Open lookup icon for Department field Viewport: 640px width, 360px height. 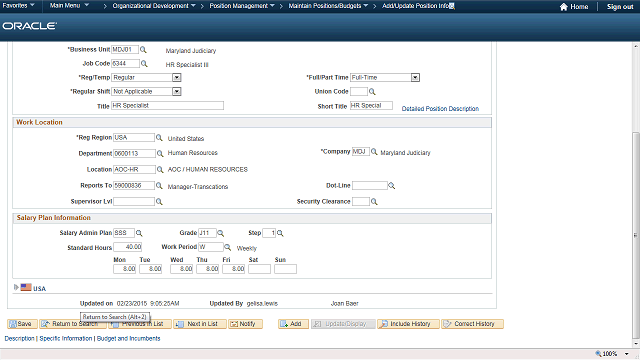[x=160, y=153]
